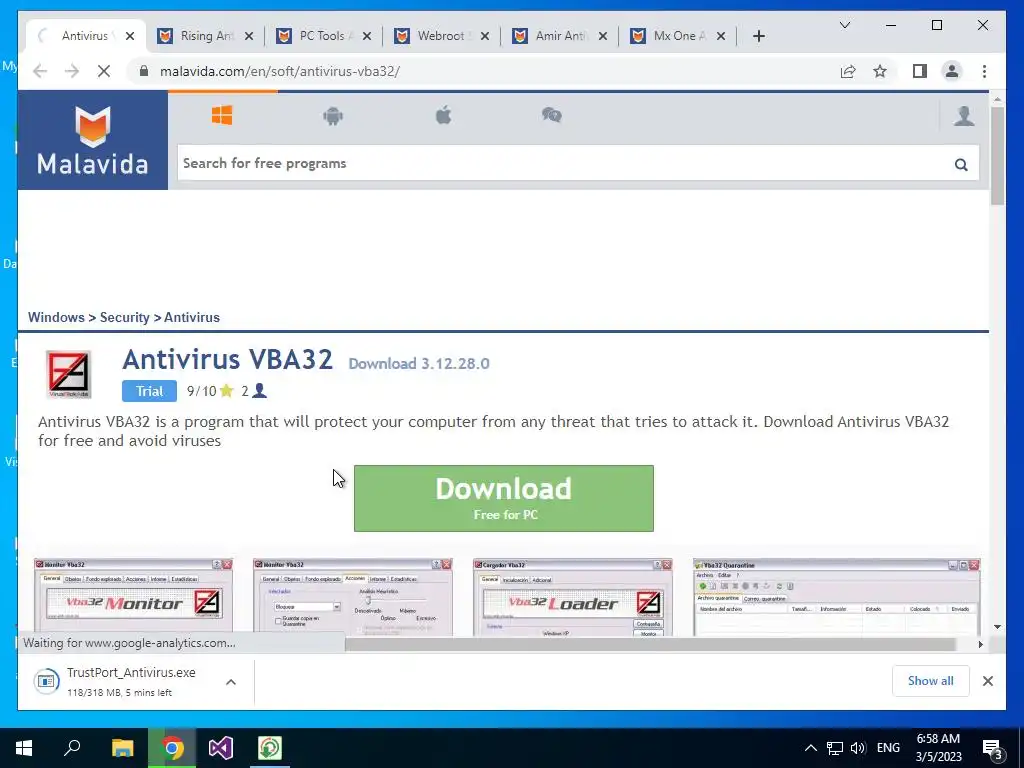Open the Vba32 Monitor screenshot thumbnail
The height and width of the screenshot is (768, 1024).
[x=133, y=597]
